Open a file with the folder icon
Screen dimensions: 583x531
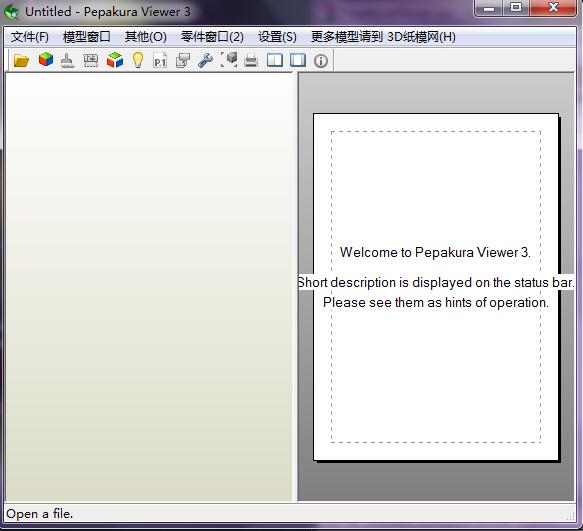(21, 60)
